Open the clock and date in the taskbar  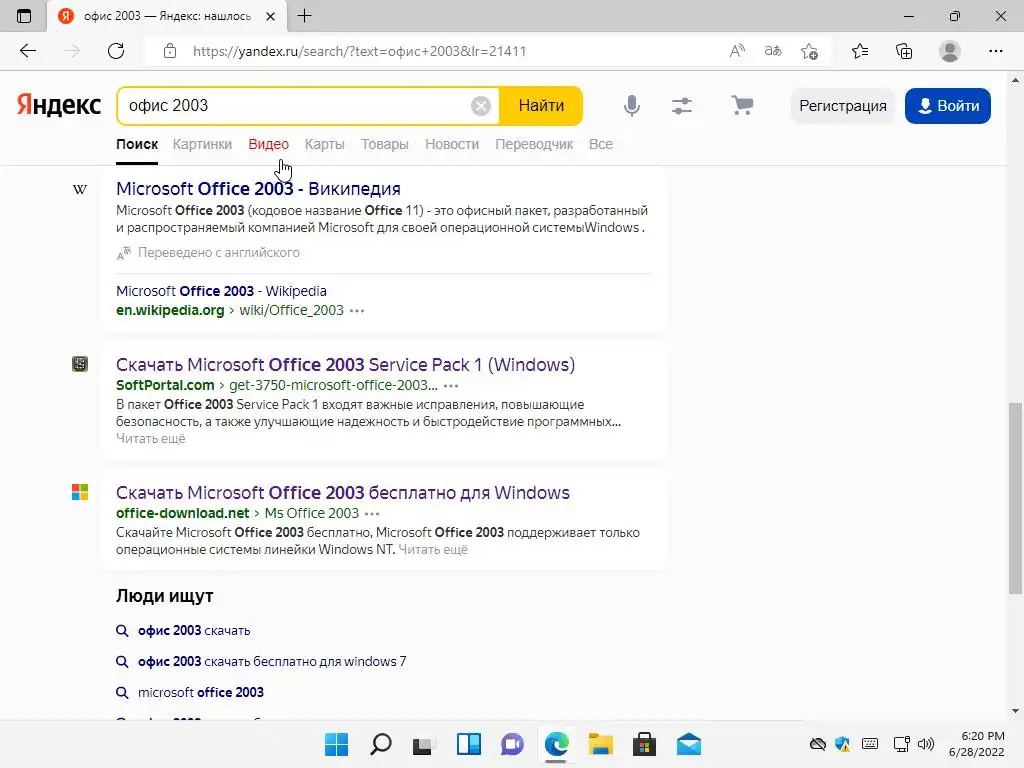[x=976, y=744]
